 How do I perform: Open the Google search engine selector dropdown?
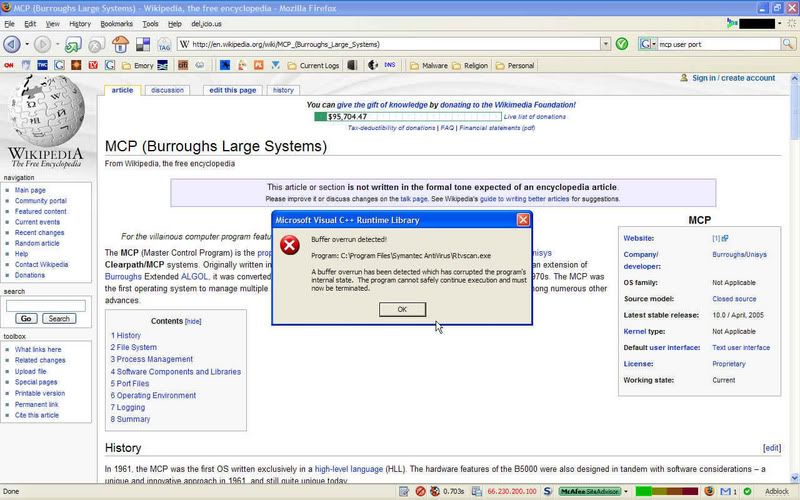pyautogui.click(x=645, y=44)
